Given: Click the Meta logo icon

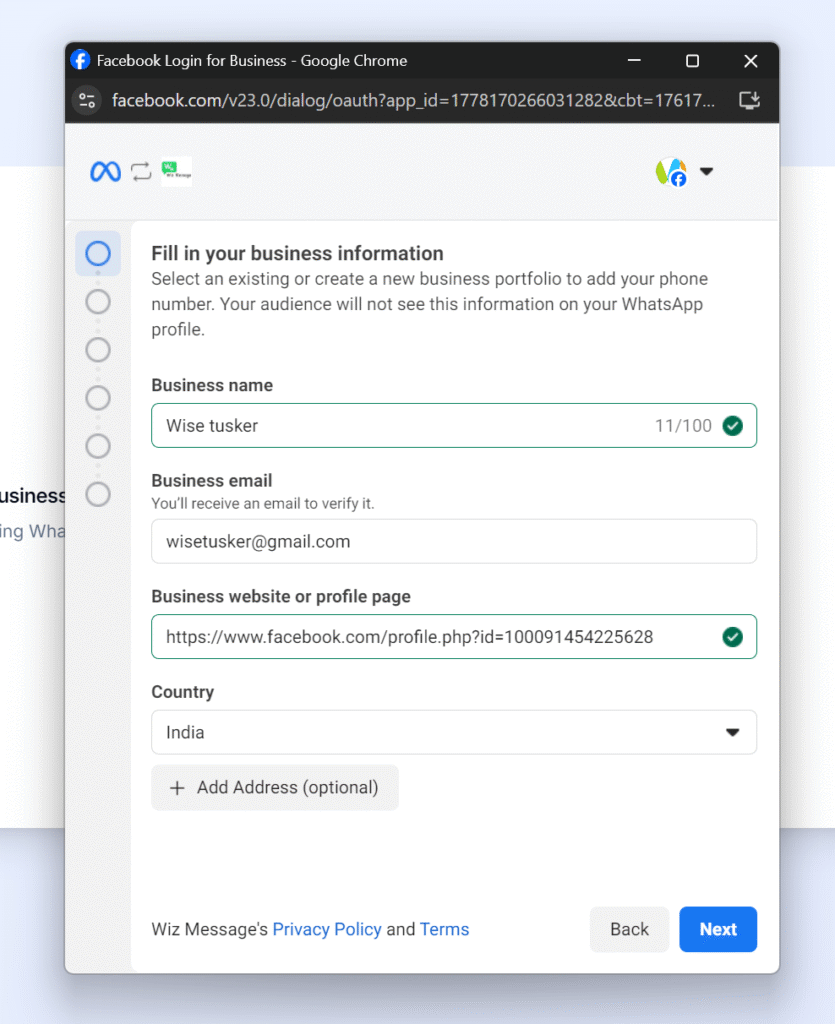Looking at the screenshot, I should click(x=105, y=172).
